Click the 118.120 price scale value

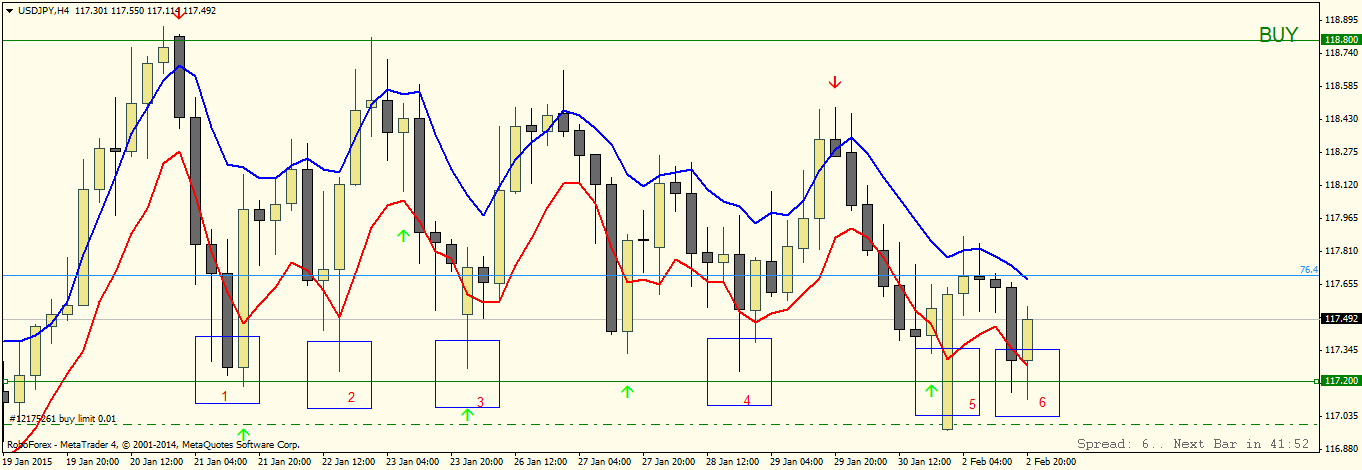(x=1340, y=185)
